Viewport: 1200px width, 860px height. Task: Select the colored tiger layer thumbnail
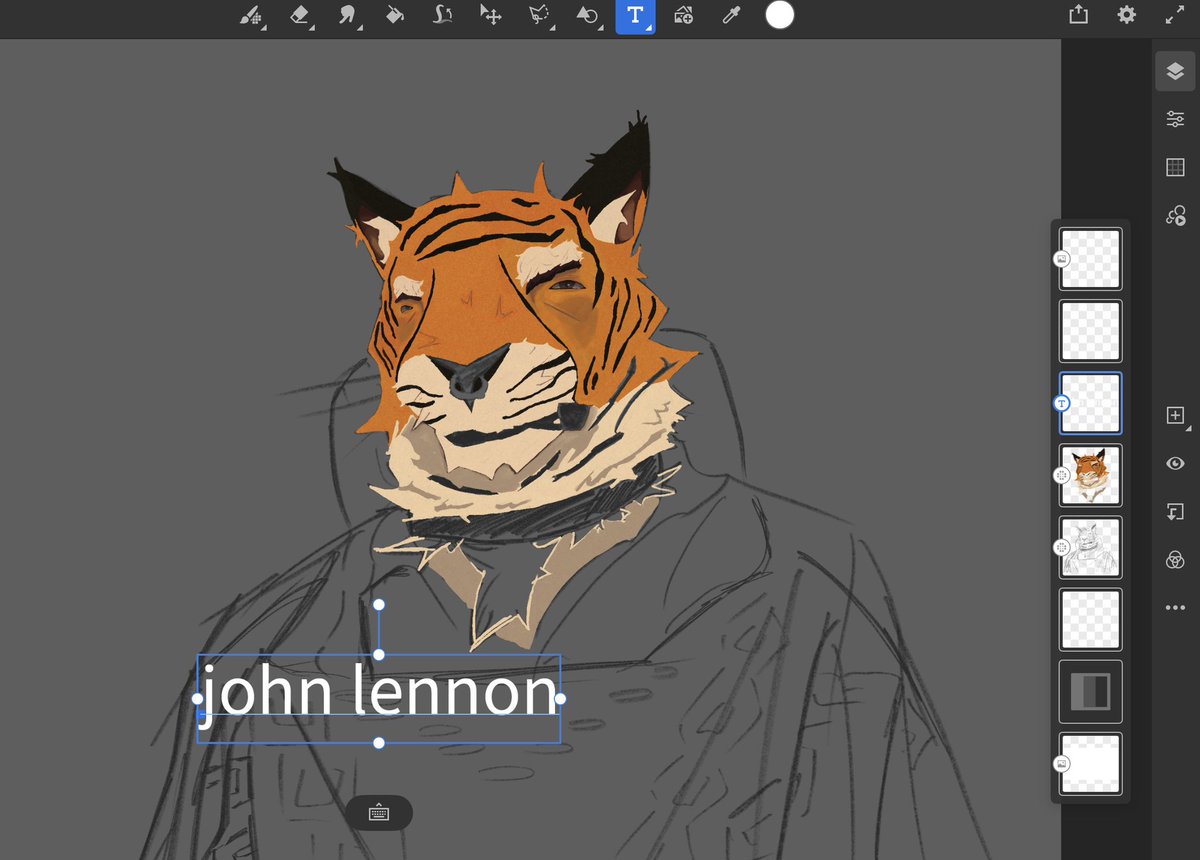(1091, 475)
